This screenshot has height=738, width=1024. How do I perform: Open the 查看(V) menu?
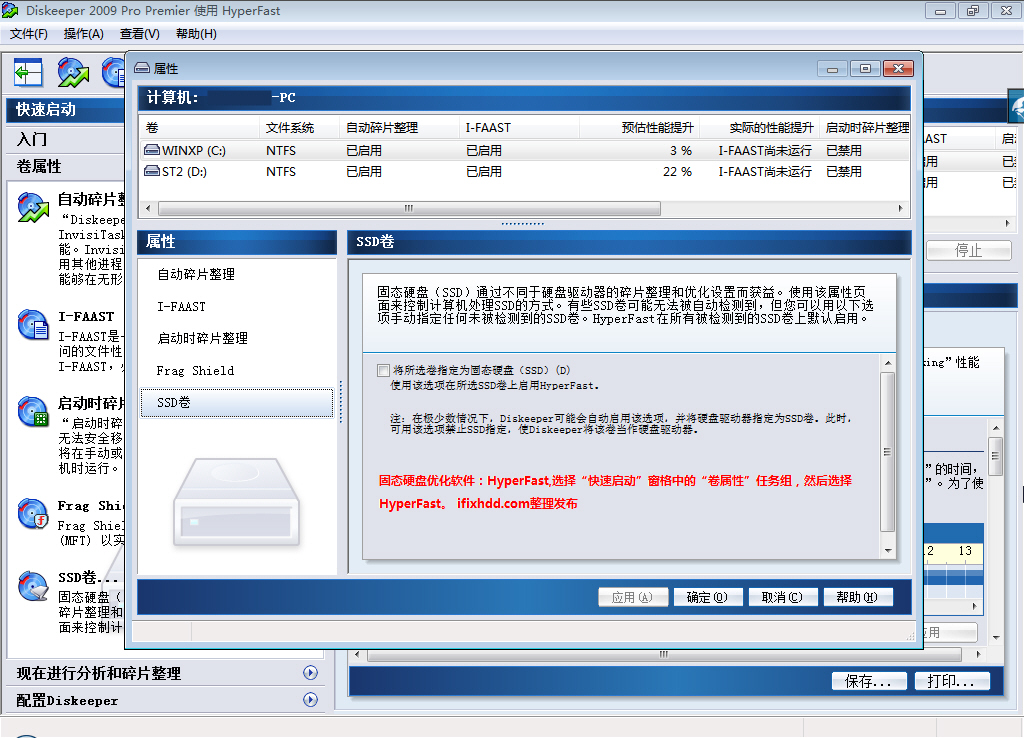click(140, 34)
